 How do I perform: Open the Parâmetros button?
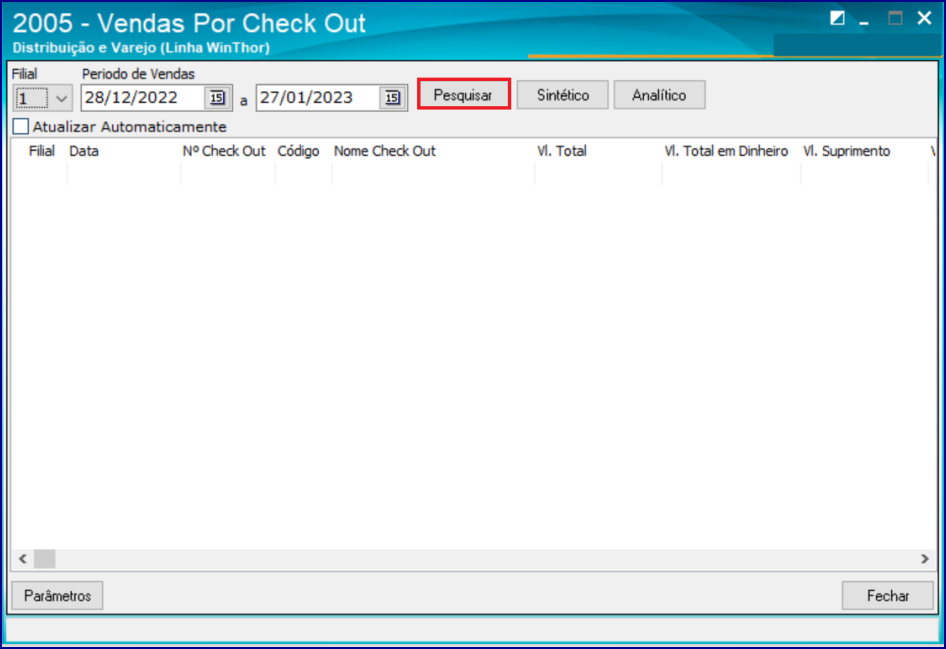click(57, 596)
